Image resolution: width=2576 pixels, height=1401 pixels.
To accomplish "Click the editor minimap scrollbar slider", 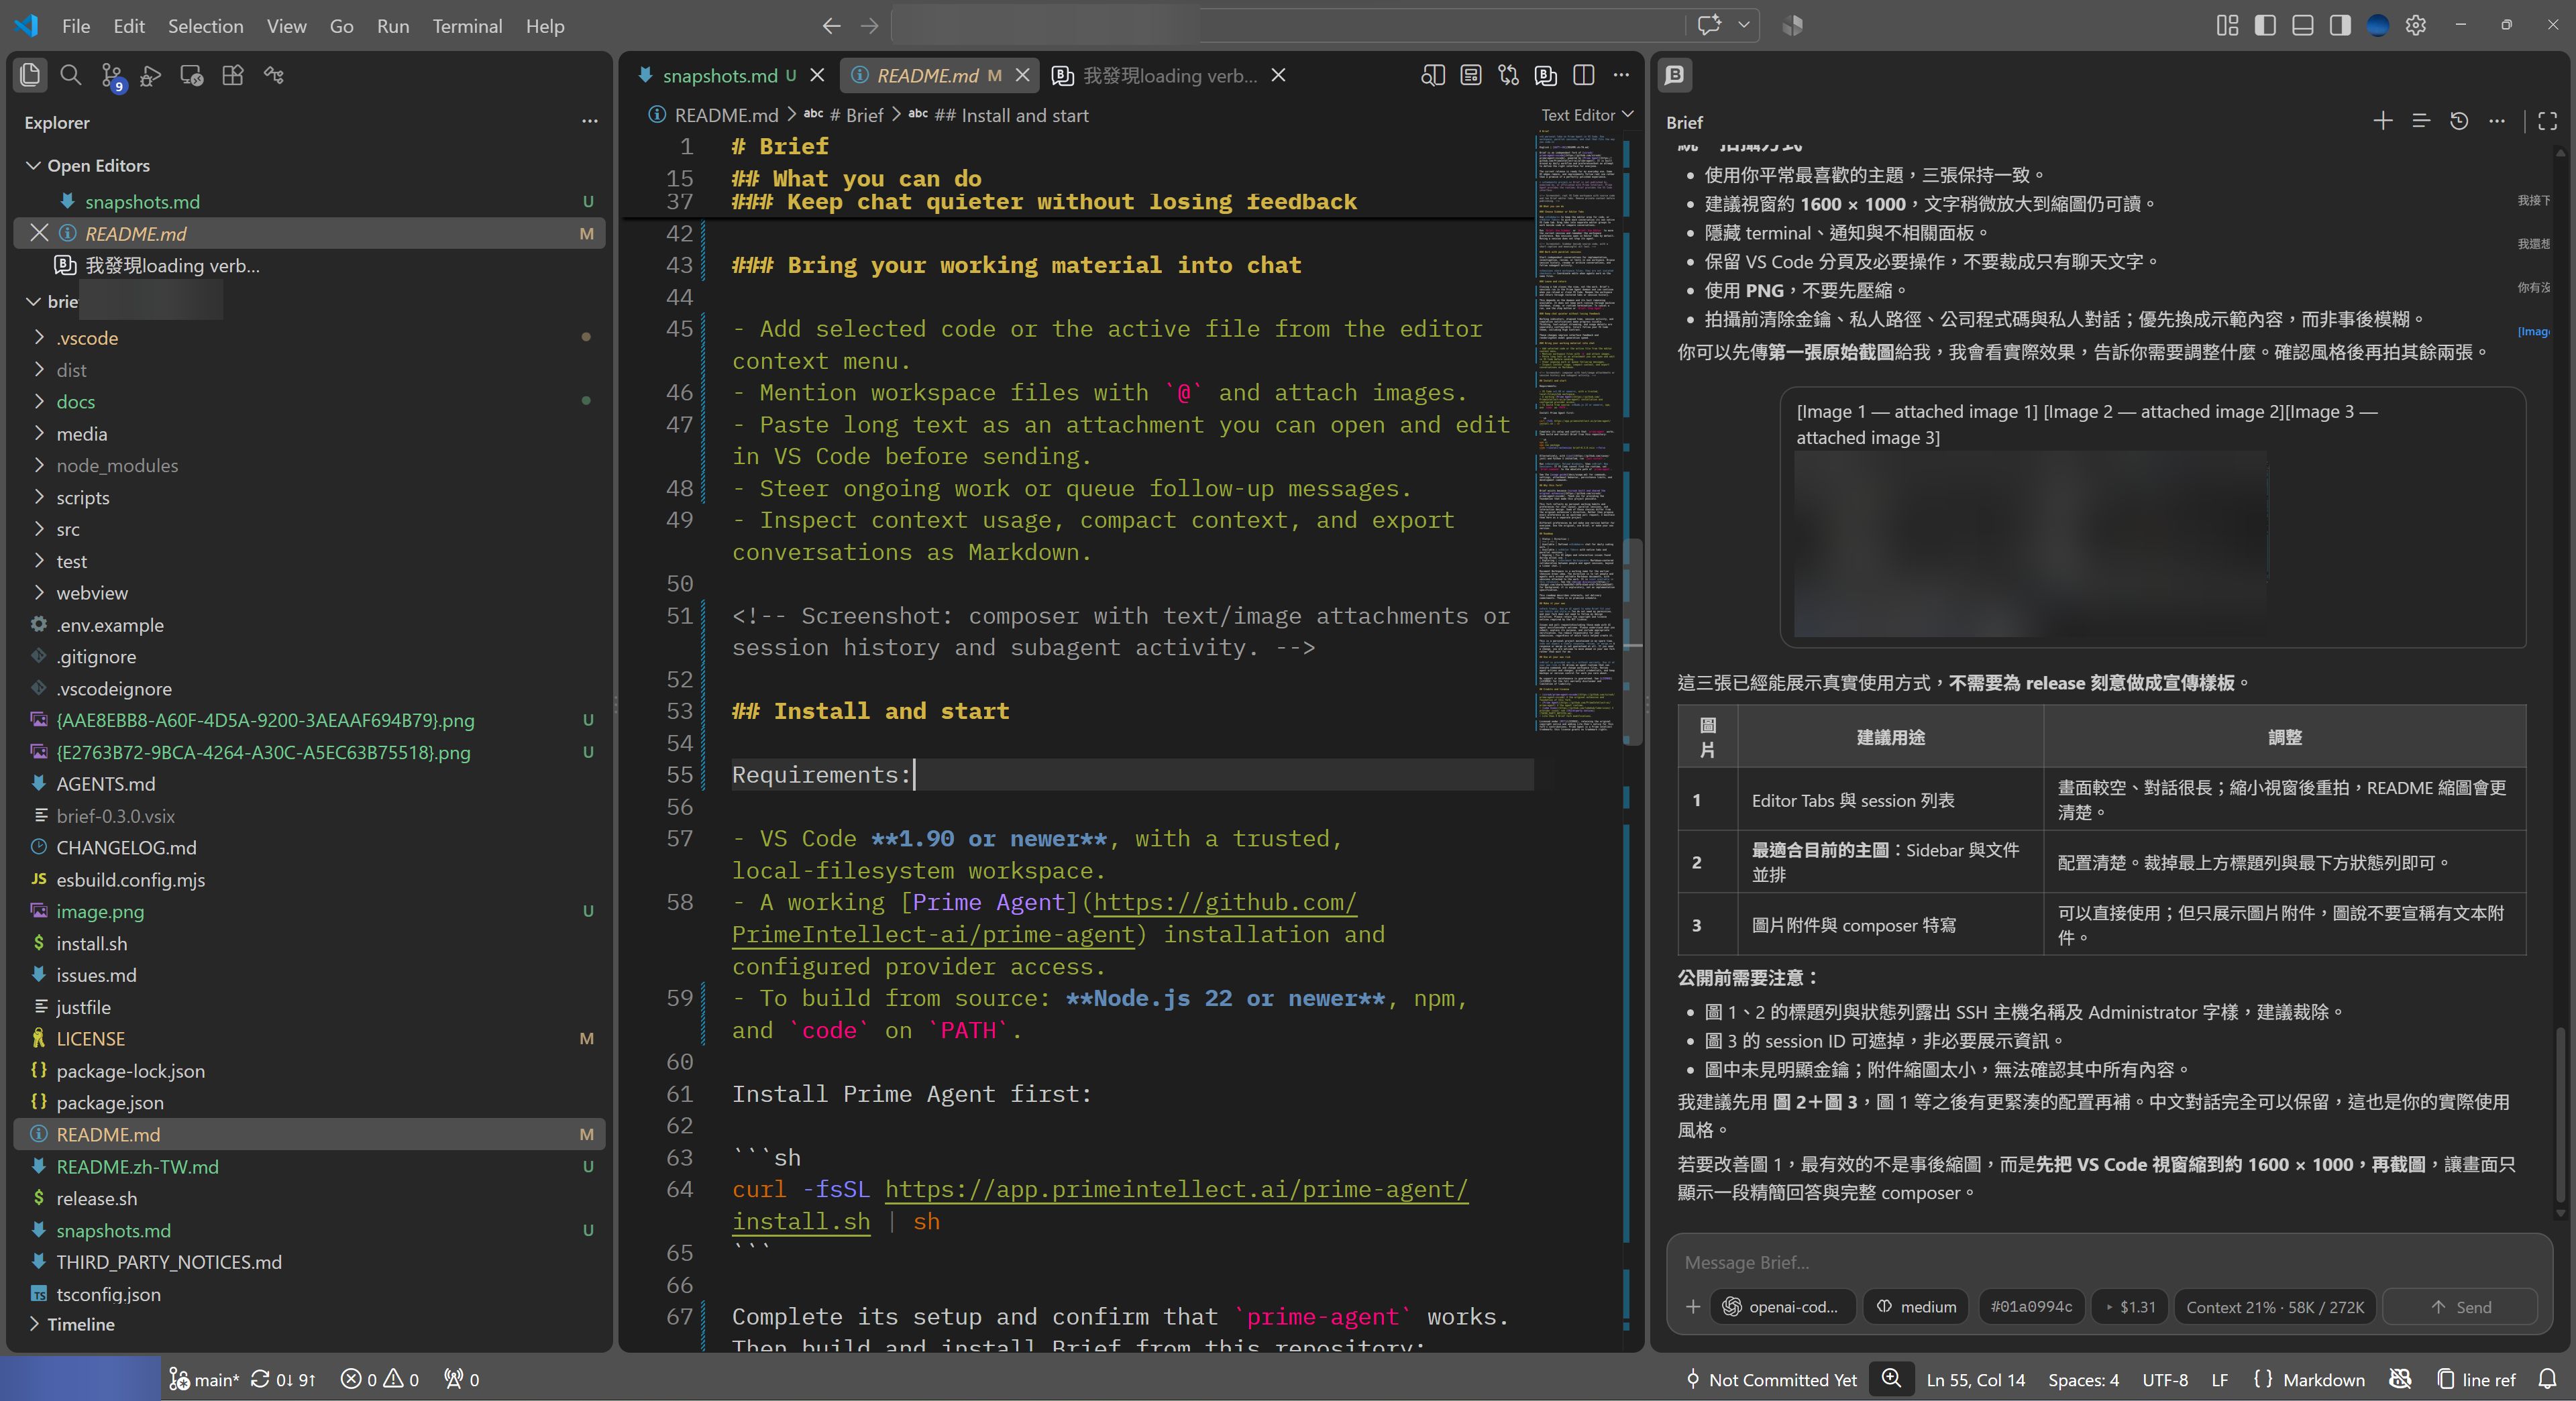I will (1632, 641).
